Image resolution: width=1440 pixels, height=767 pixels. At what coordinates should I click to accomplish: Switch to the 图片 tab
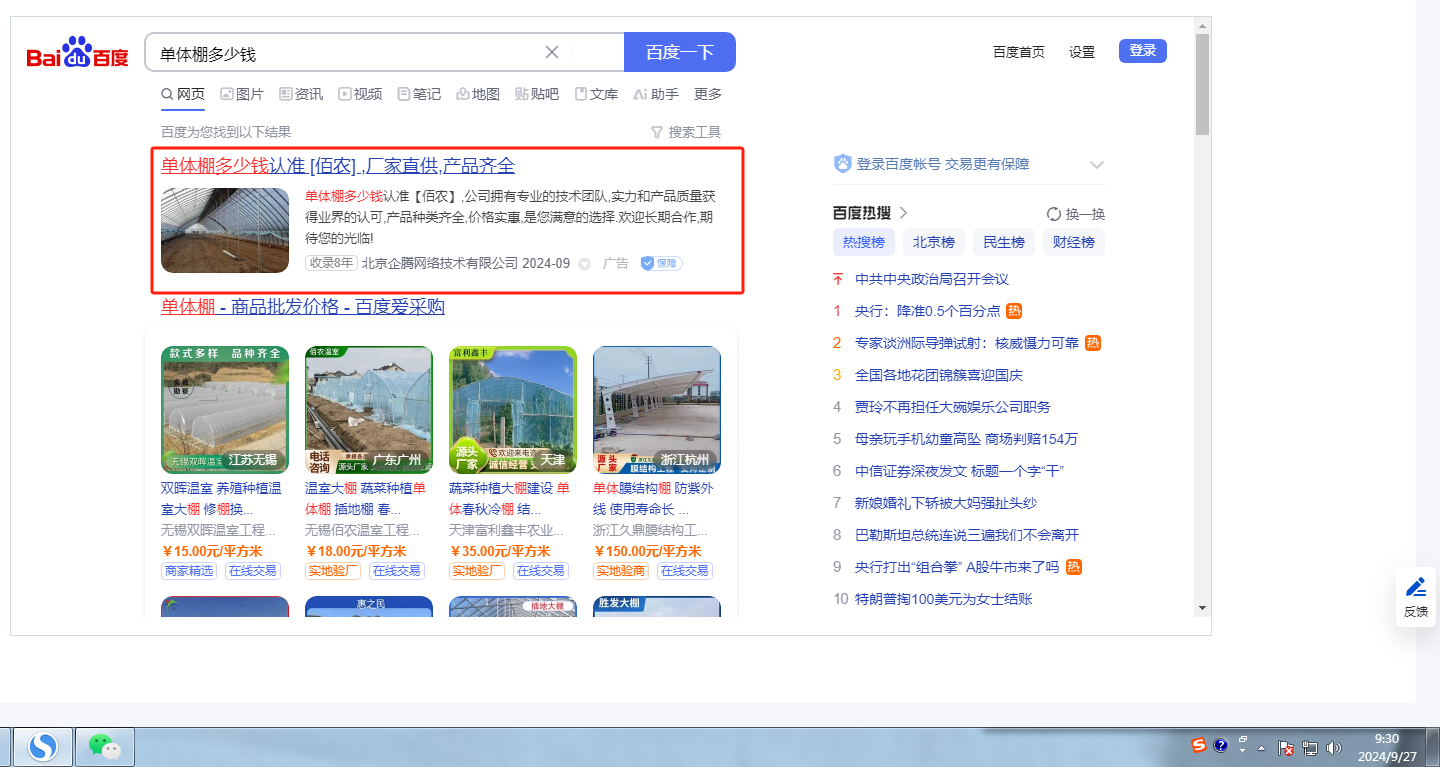[242, 94]
